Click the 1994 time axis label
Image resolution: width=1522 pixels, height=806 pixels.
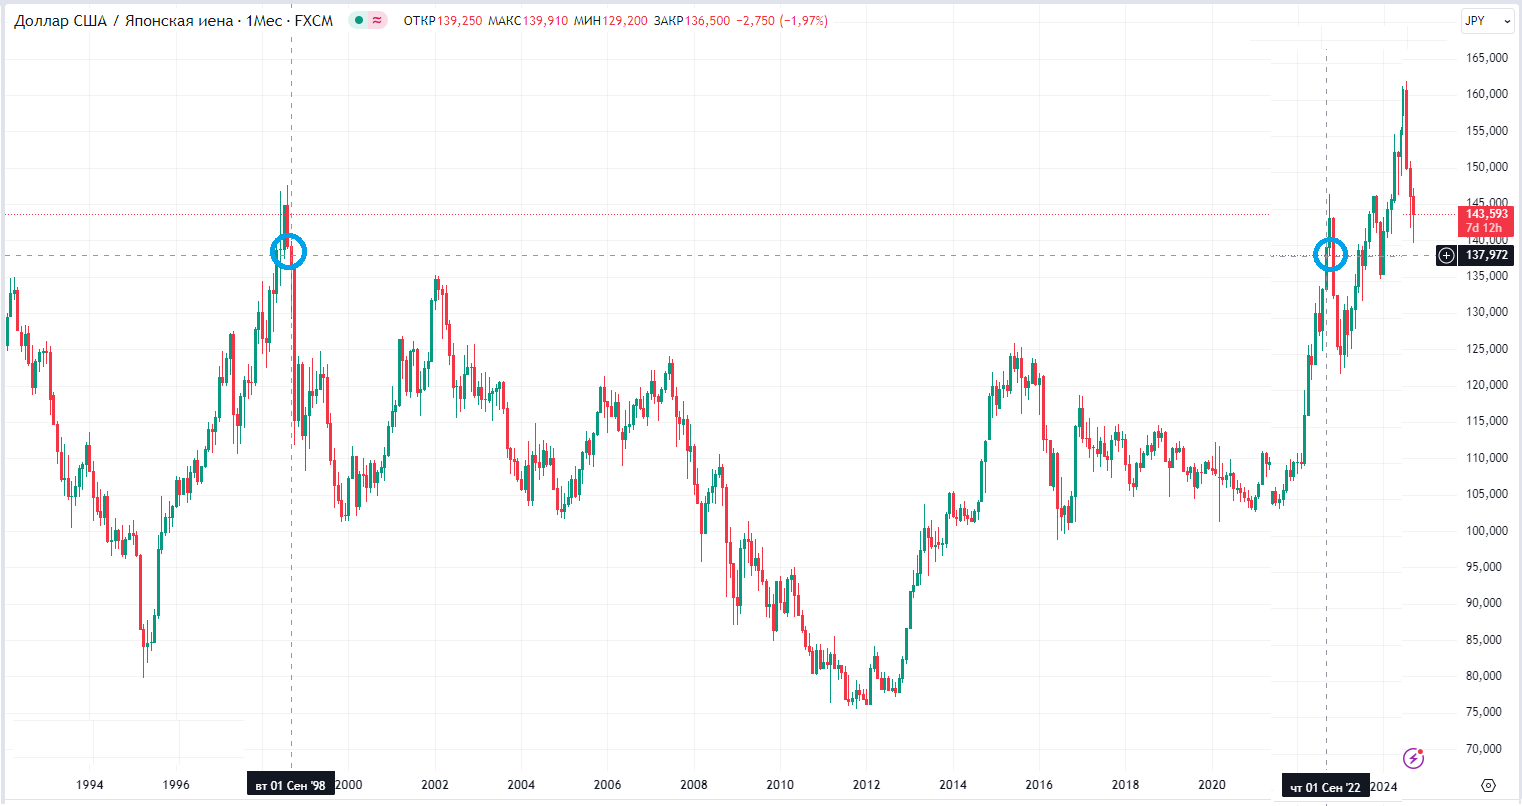(x=90, y=785)
